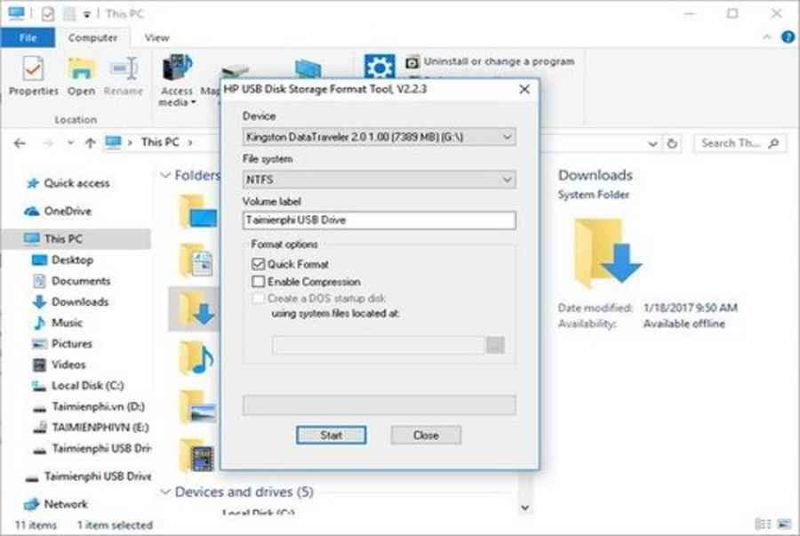Click the selected Downloads folder icon
This screenshot has height=536, width=800.
point(197,309)
